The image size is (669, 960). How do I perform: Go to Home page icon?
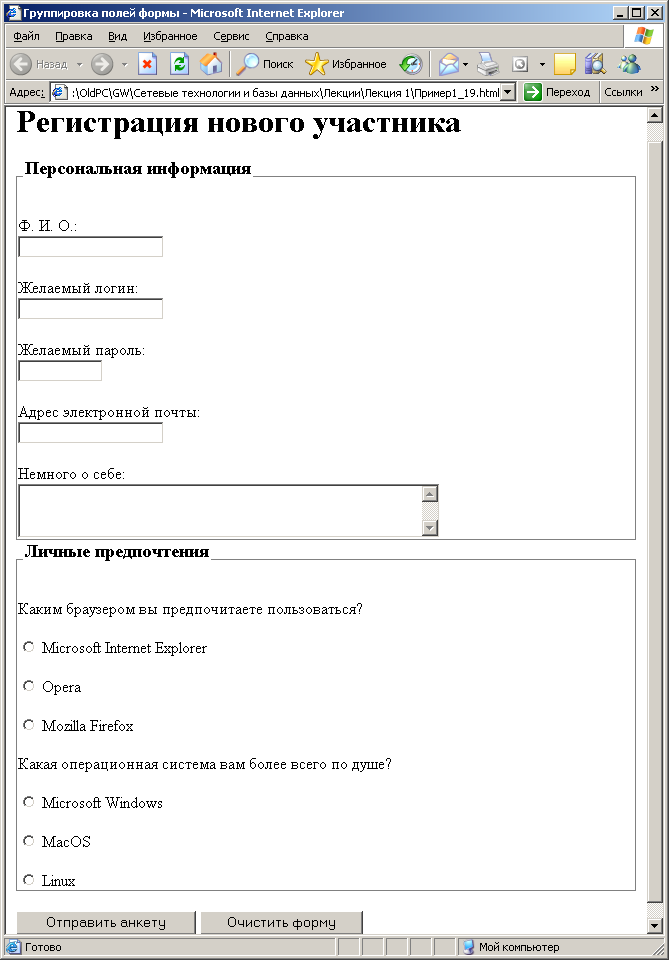tap(211, 64)
